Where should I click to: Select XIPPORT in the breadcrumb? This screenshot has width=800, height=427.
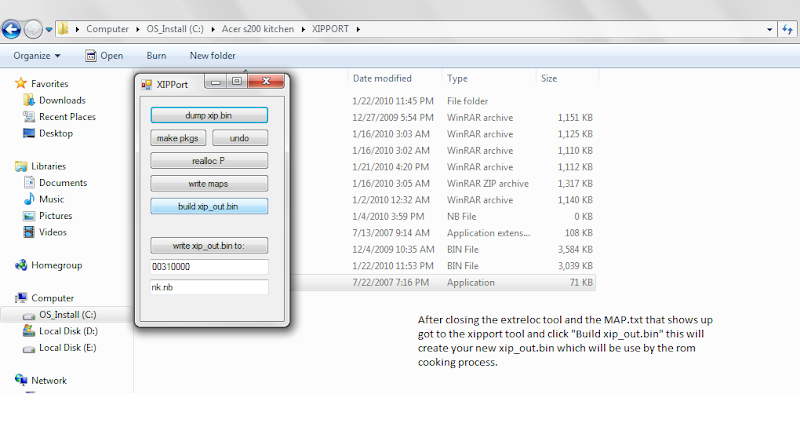tap(330, 29)
